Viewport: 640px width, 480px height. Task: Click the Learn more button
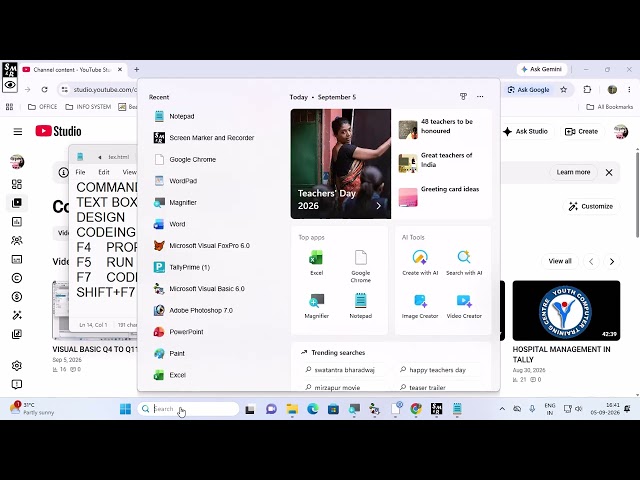[573, 172]
